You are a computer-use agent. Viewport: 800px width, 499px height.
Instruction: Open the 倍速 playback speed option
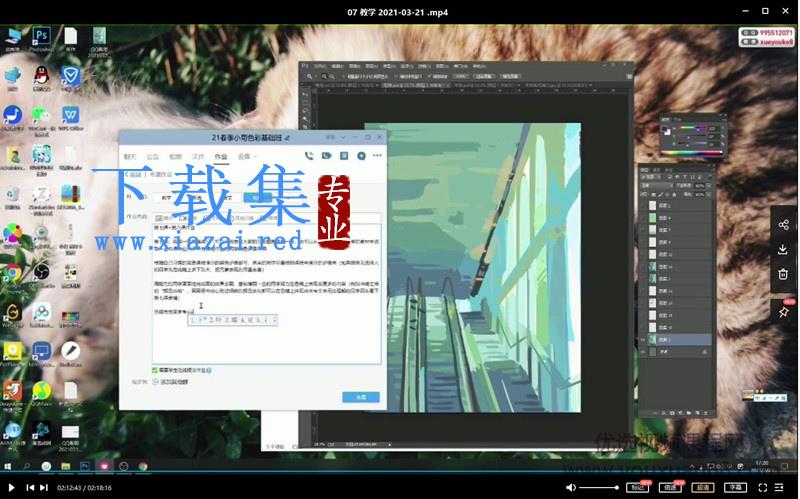pyautogui.click(x=670, y=488)
